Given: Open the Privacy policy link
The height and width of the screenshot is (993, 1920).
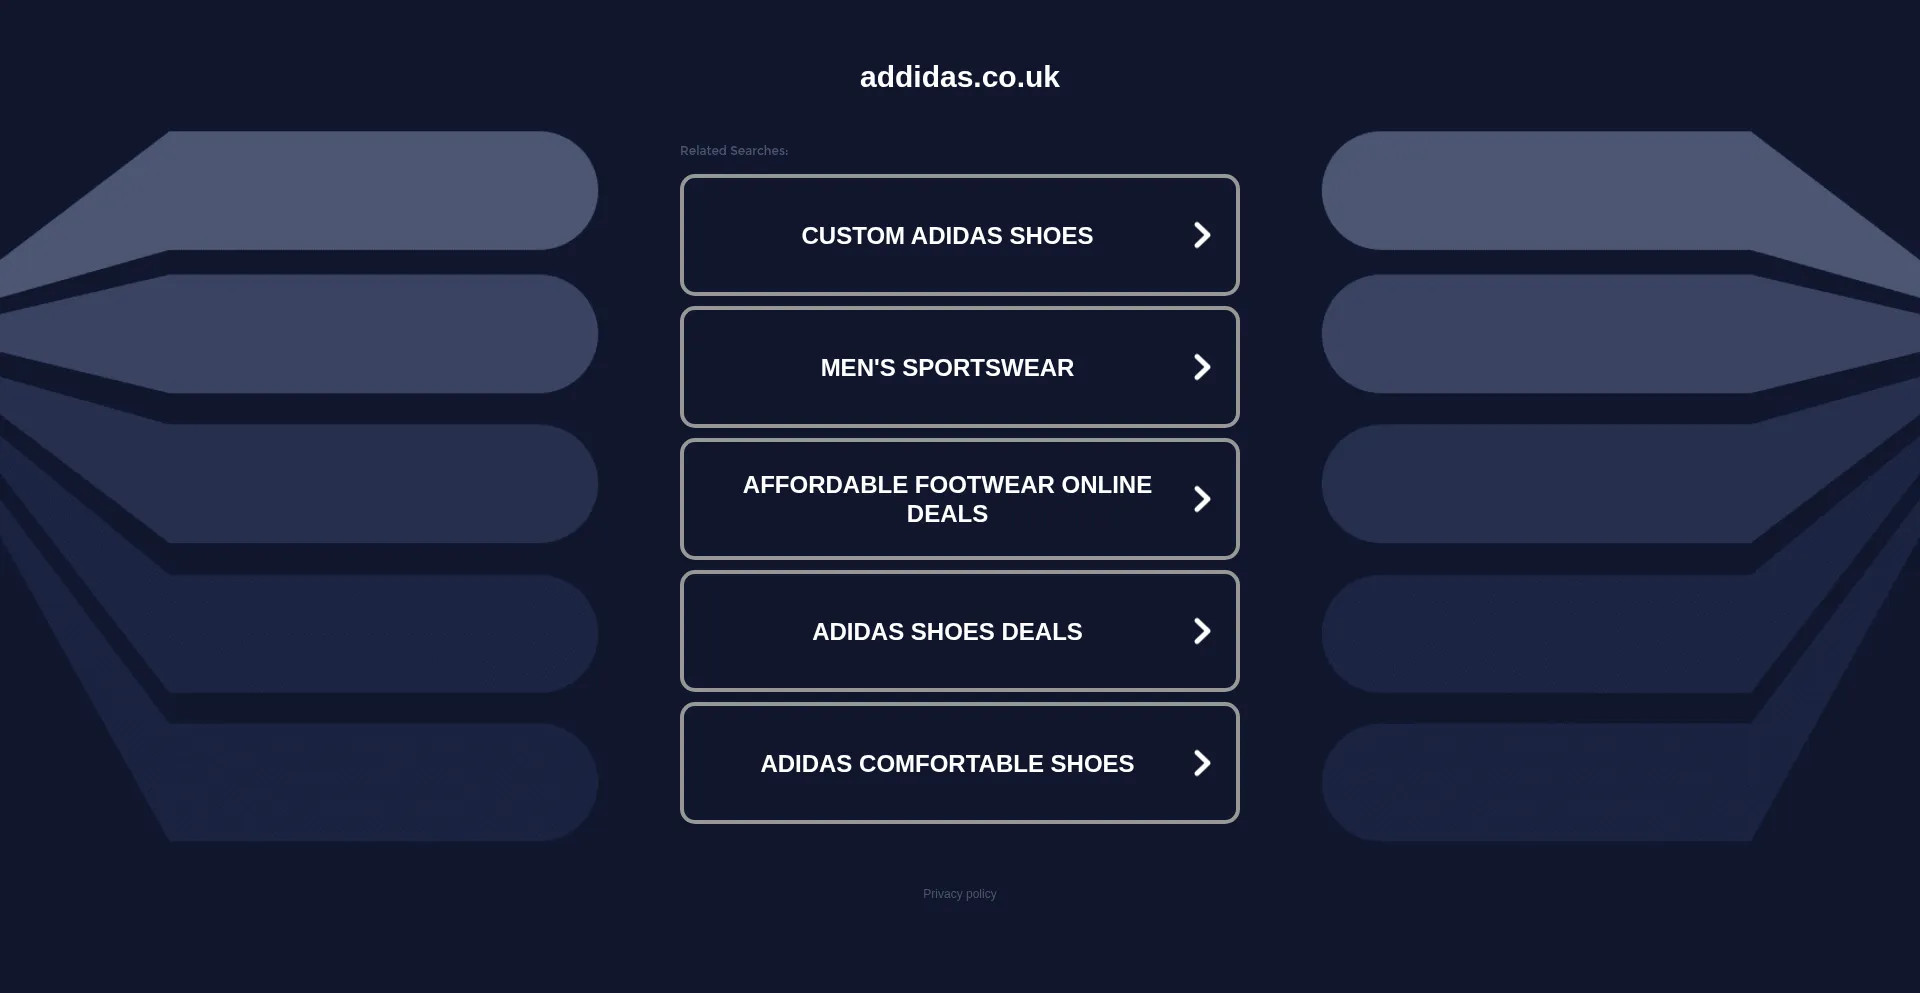Looking at the screenshot, I should [x=959, y=893].
